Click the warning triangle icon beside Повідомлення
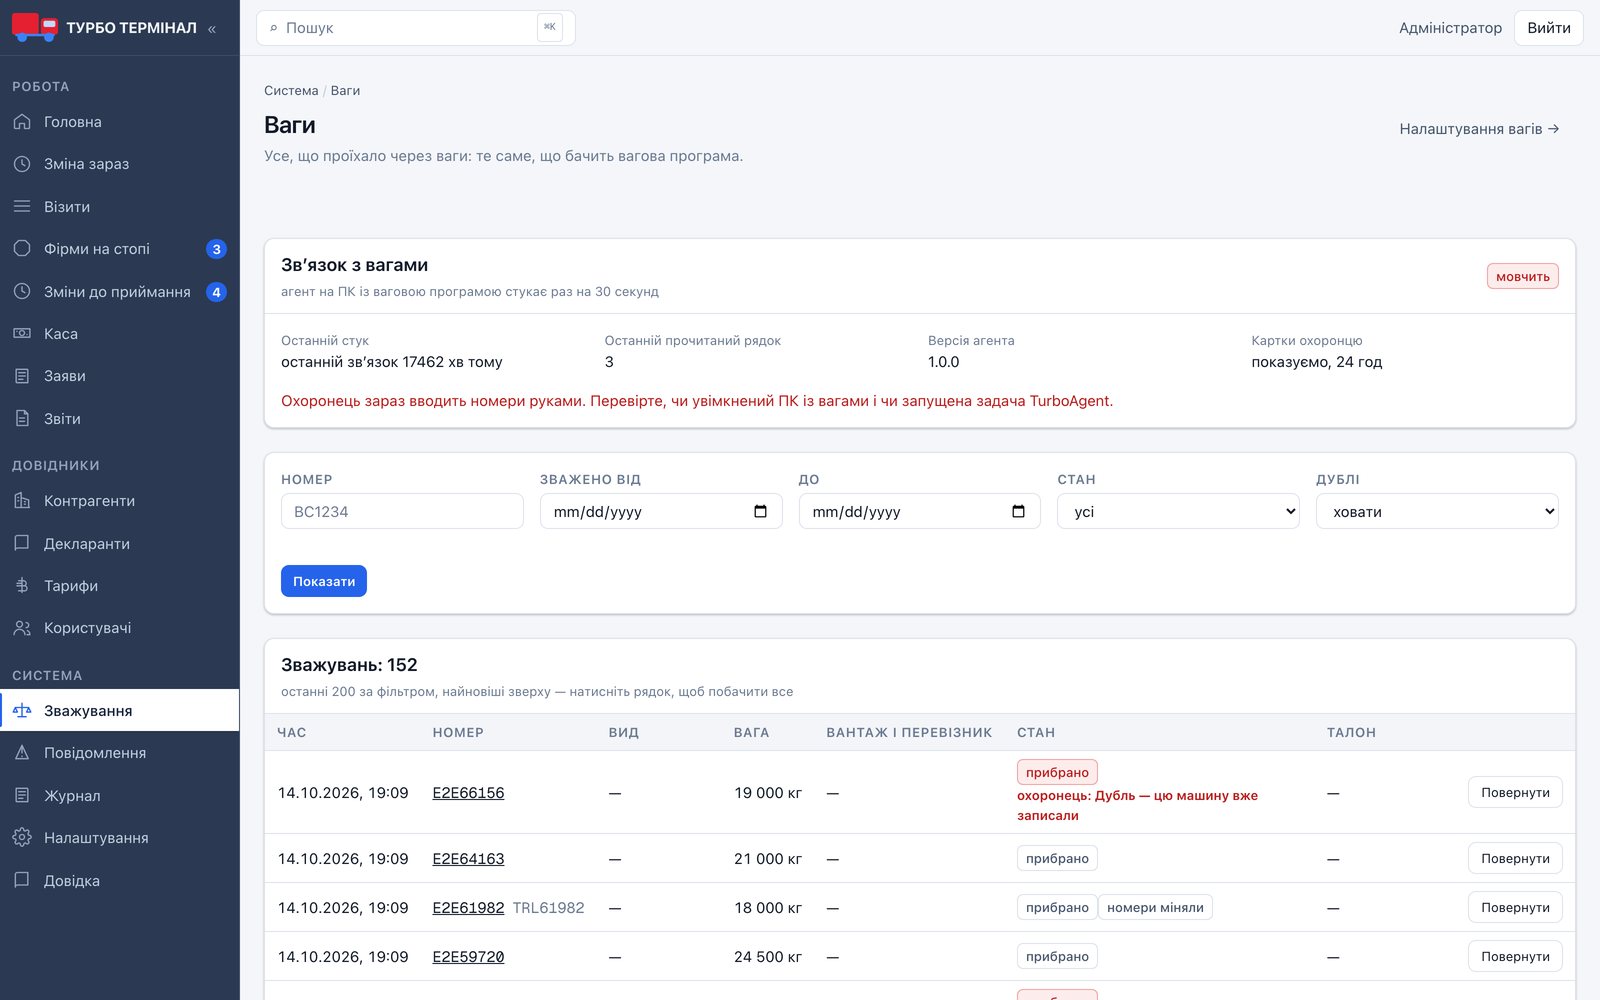This screenshot has height=1000, width=1600. 22,753
